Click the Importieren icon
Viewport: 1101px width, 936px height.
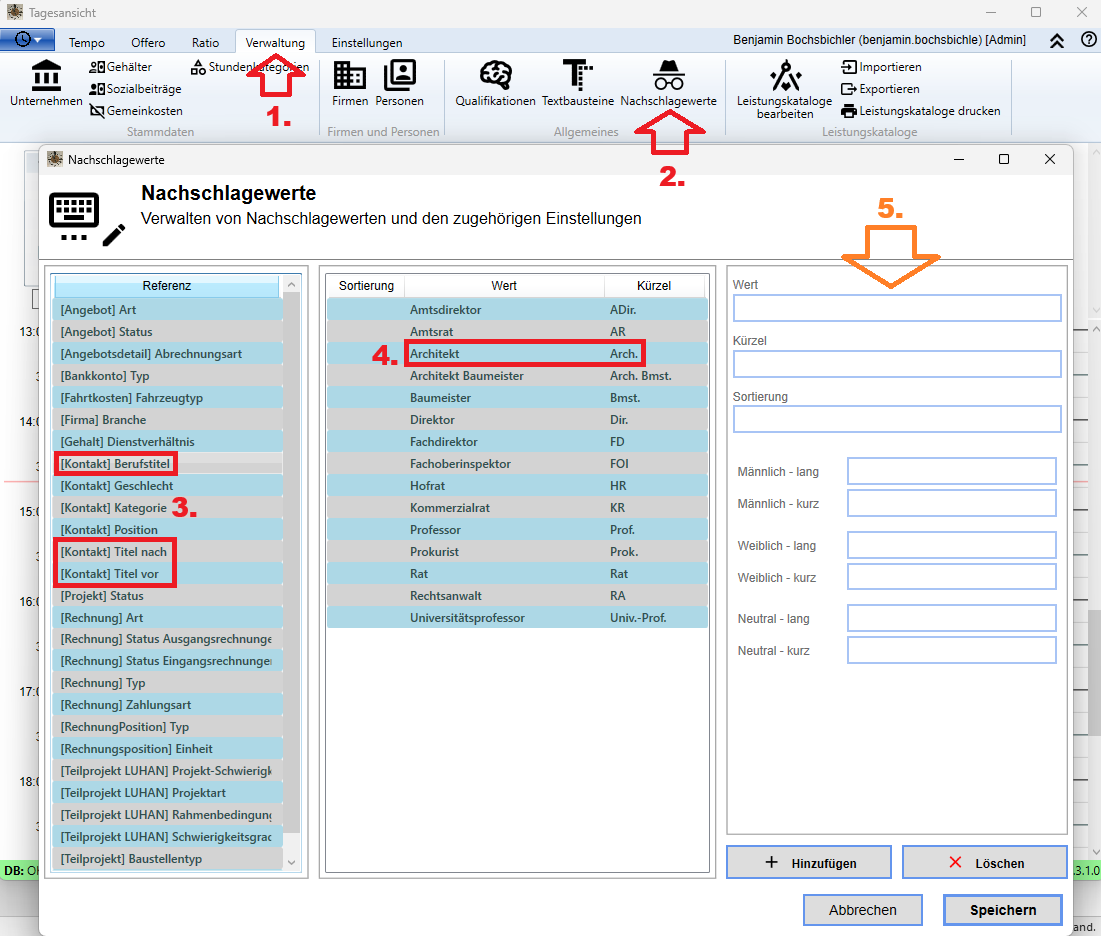click(849, 67)
